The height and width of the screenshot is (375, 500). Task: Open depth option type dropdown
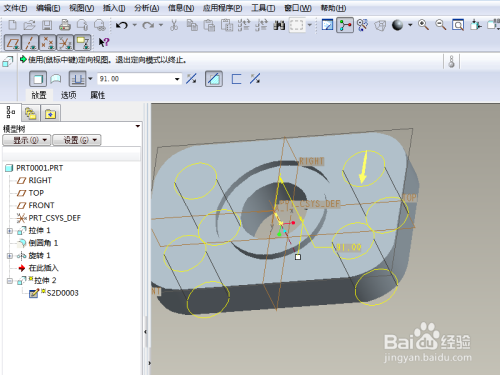90,79
